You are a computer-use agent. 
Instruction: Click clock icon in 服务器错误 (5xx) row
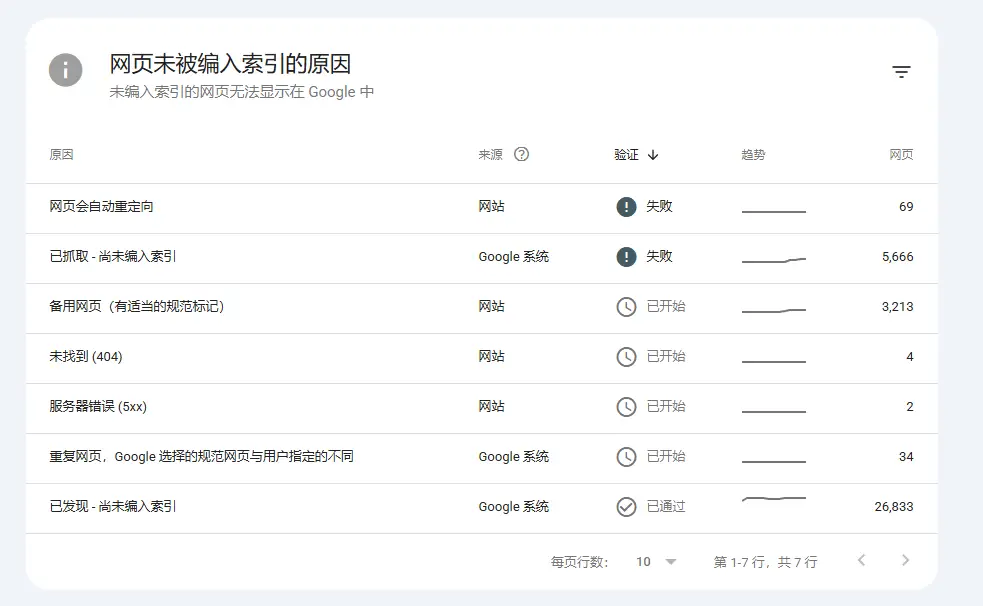click(x=626, y=407)
